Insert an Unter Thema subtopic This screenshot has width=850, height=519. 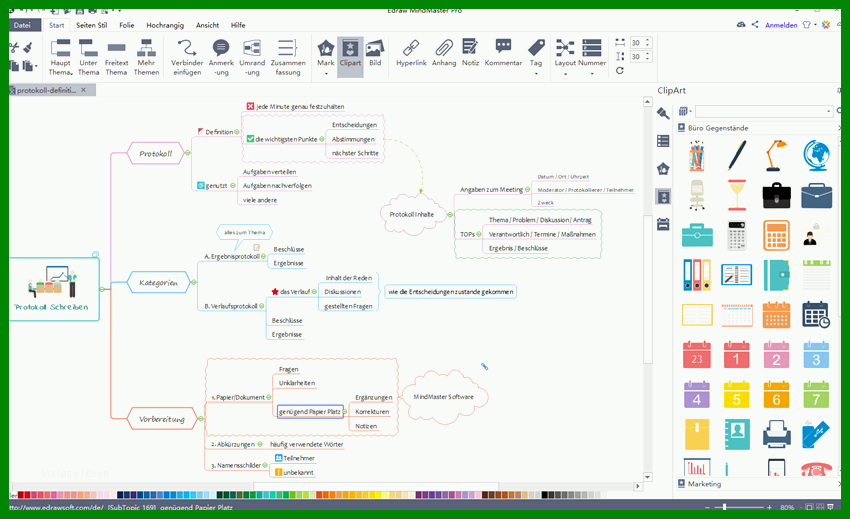click(x=88, y=57)
